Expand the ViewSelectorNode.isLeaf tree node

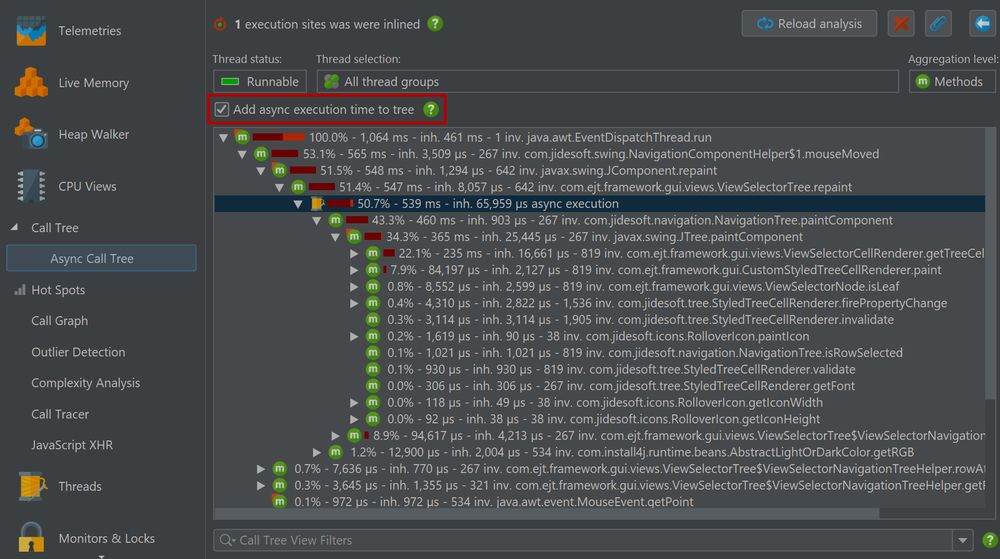pos(354,286)
